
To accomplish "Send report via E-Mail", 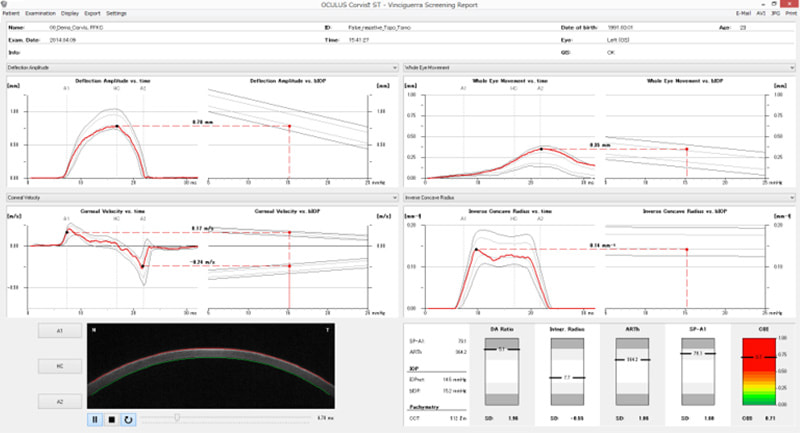I will tap(743, 13).
